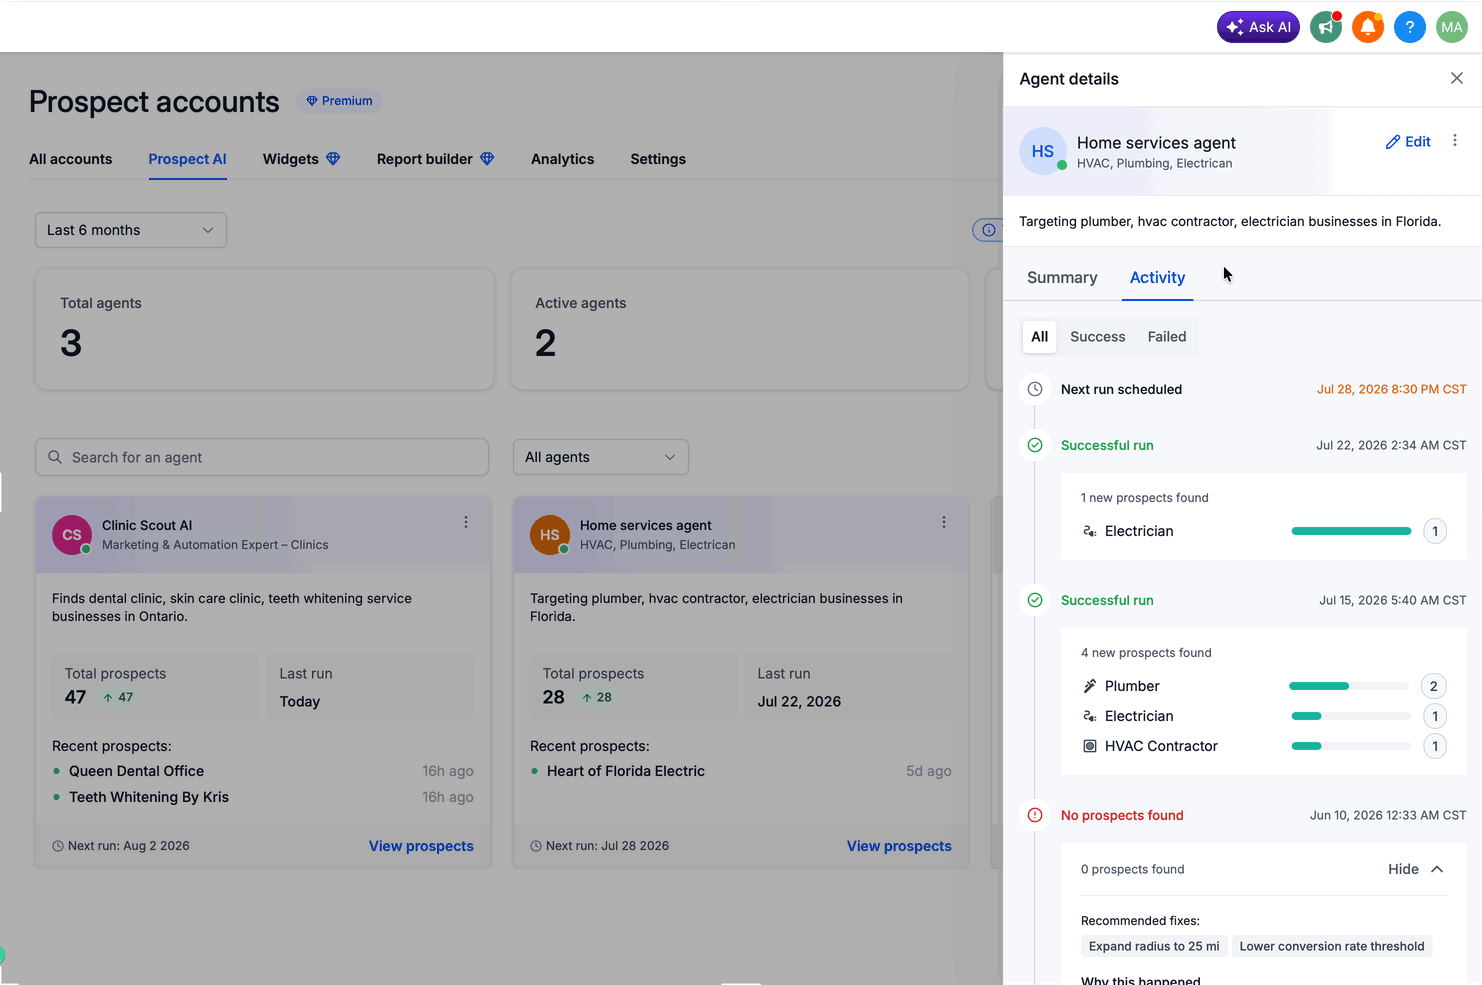
Task: Open the announcements megaphone icon
Action: [x=1326, y=27]
